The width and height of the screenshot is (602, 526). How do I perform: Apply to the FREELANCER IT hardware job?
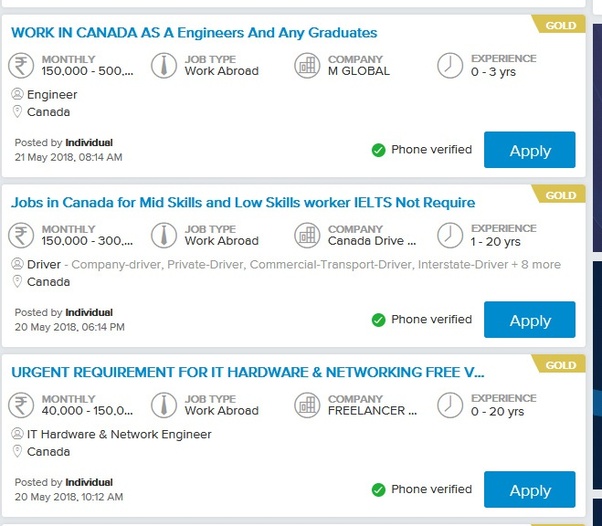pyautogui.click(x=529, y=490)
